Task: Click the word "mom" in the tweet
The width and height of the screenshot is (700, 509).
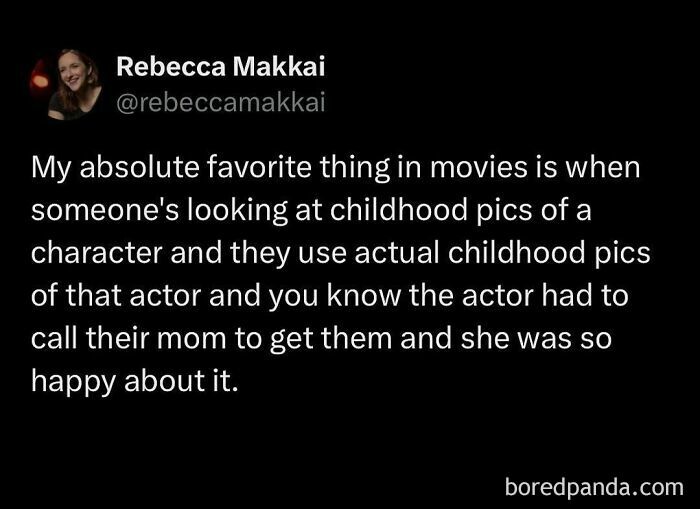Action: [207, 339]
